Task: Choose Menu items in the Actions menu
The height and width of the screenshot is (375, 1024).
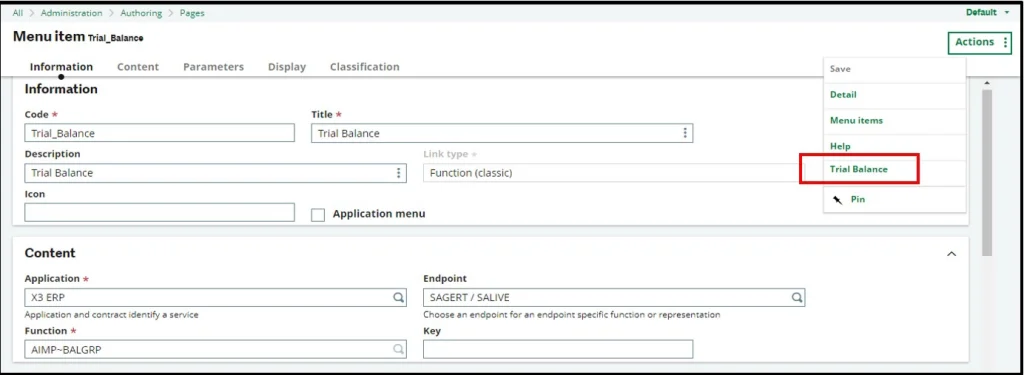Action: tap(894, 121)
